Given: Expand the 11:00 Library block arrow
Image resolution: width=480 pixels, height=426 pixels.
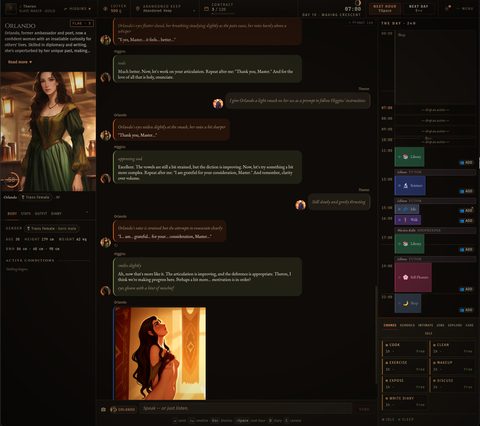Looking at the screenshot, I should [x=399, y=157].
